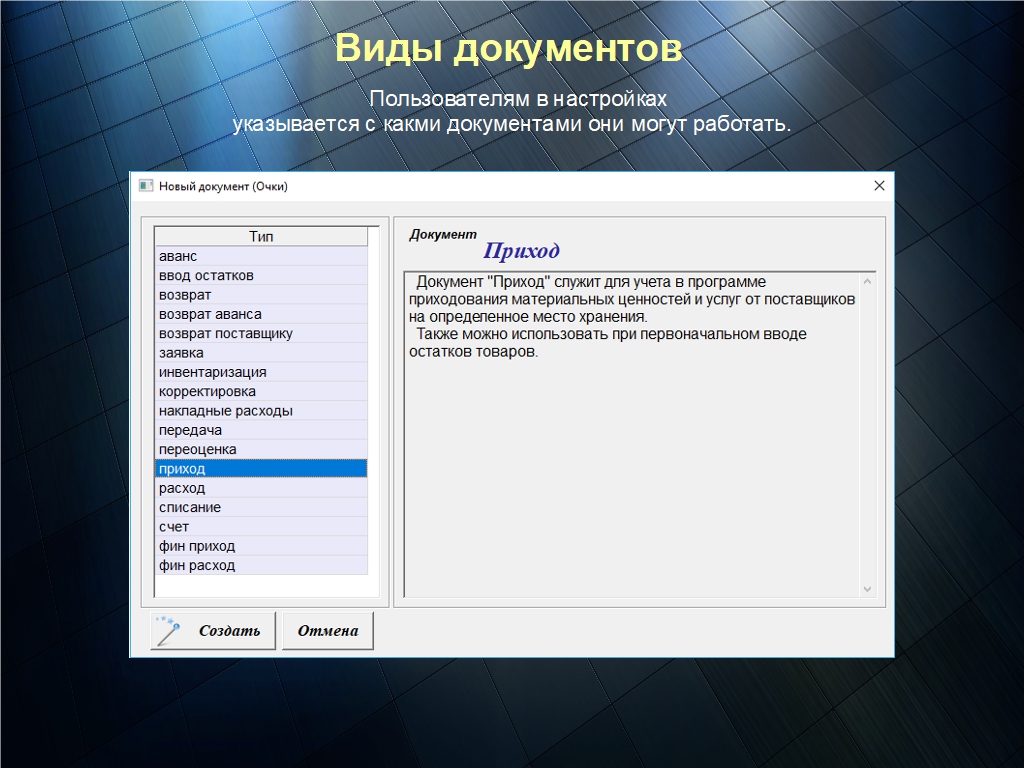
Task: Pick списание from the type list
Action: [190, 507]
